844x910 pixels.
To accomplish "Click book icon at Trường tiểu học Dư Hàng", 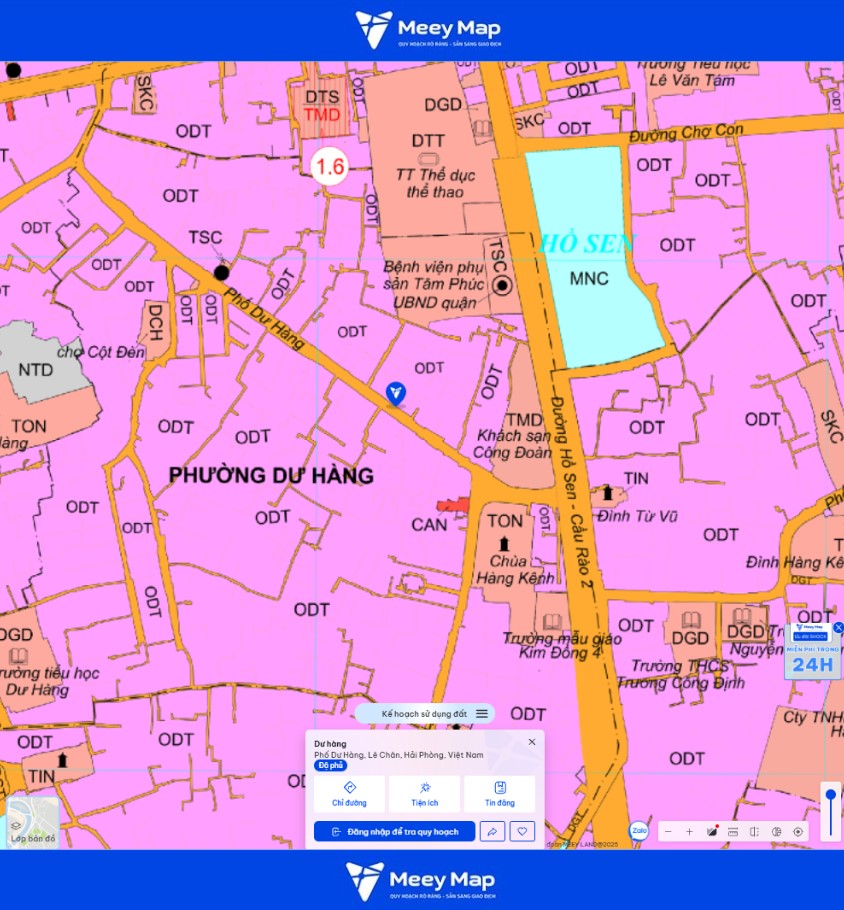I will click(18, 656).
